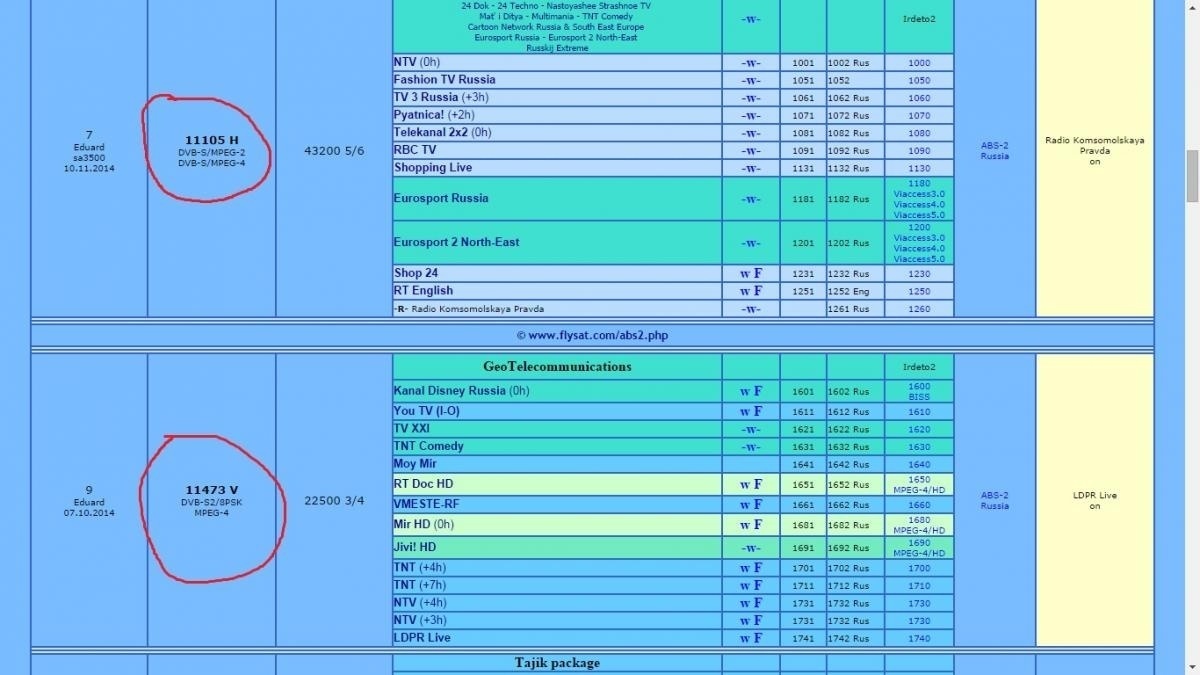Click the w F link in RT English row

(751, 291)
